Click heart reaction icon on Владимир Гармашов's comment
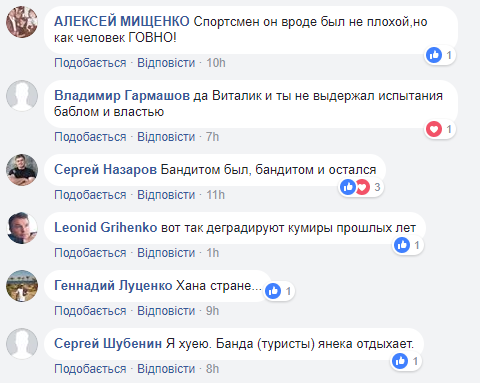The image size is (480, 383). coord(434,129)
